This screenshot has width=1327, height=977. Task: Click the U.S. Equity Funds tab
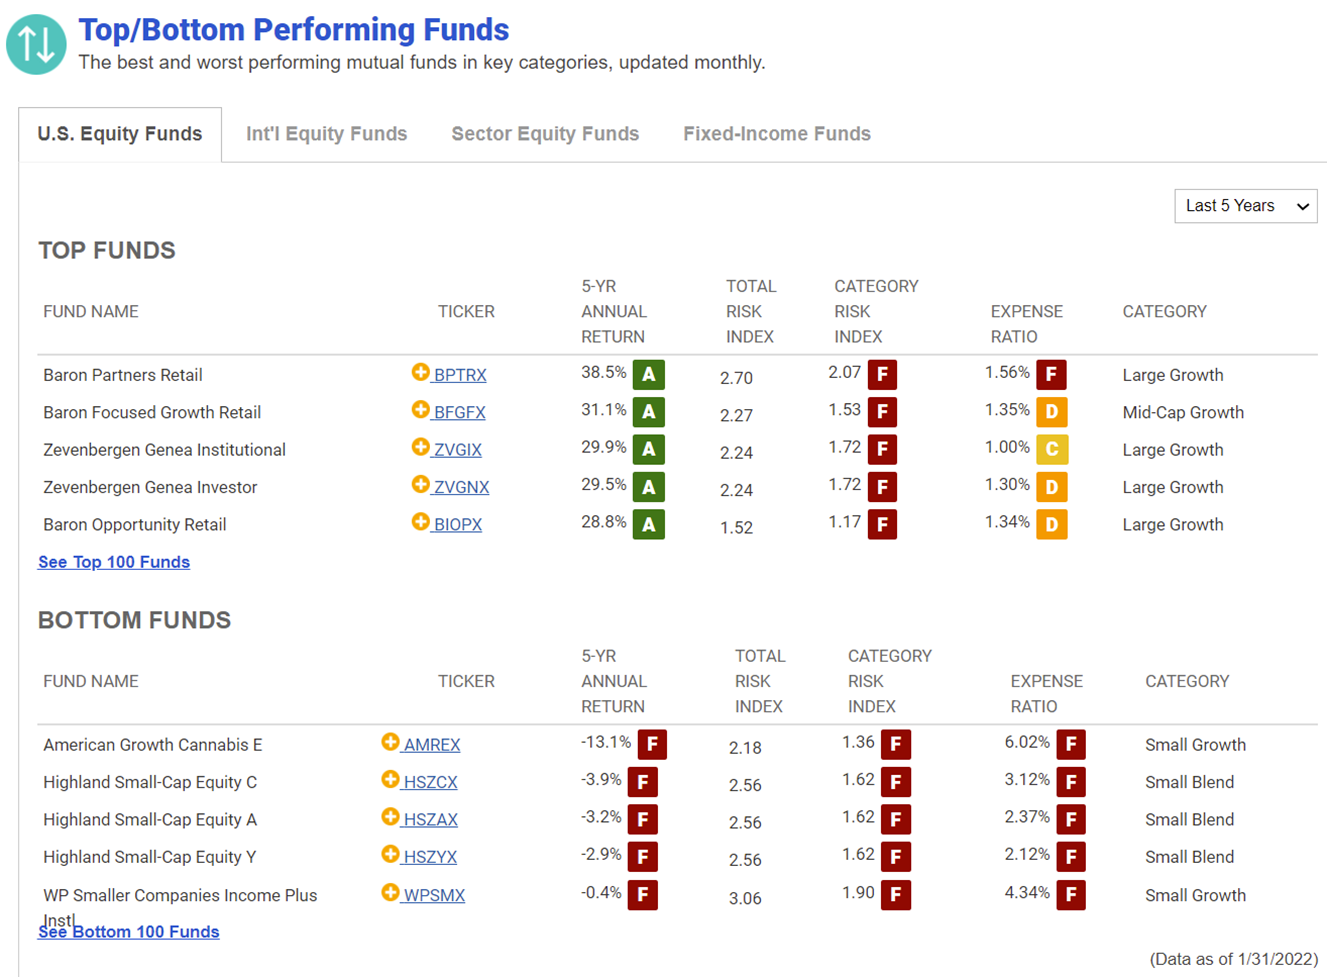pyautogui.click(x=120, y=134)
